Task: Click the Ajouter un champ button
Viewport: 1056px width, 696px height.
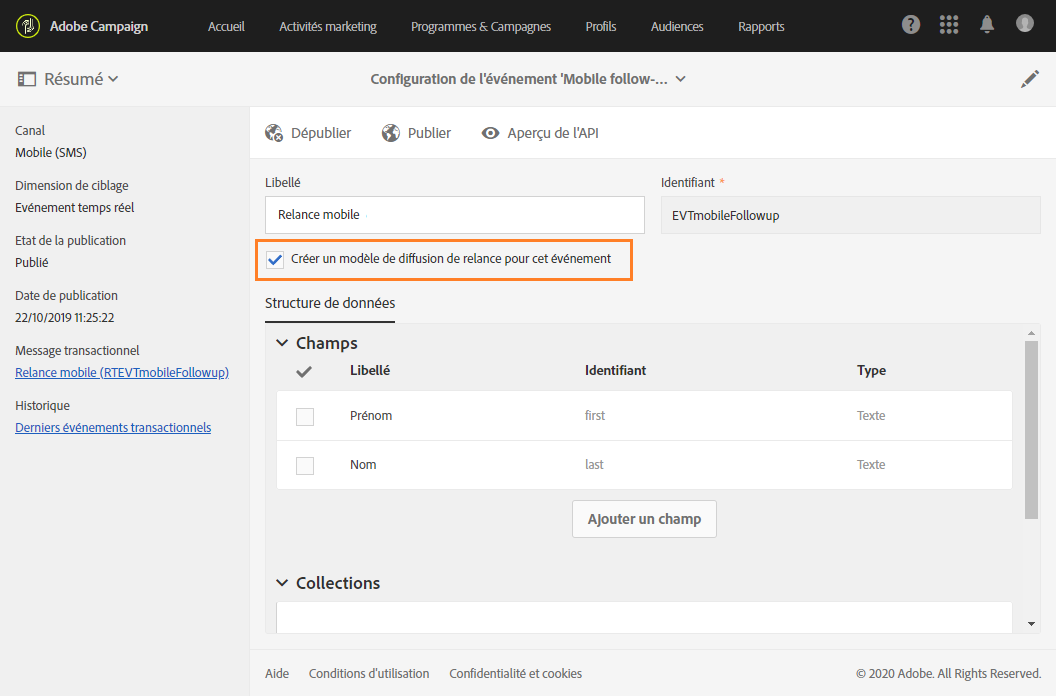Action: tap(644, 519)
